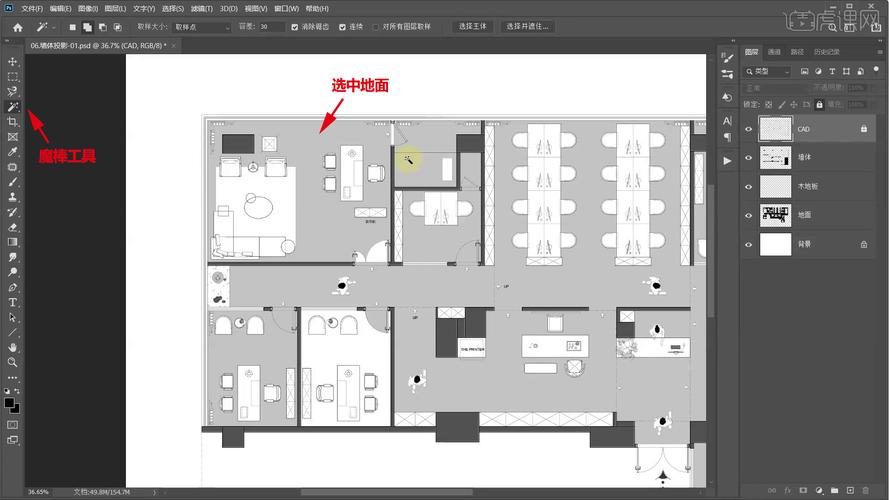889x500 pixels.
Task: Hide the 墙体 layer visibility eye
Action: coord(749,158)
